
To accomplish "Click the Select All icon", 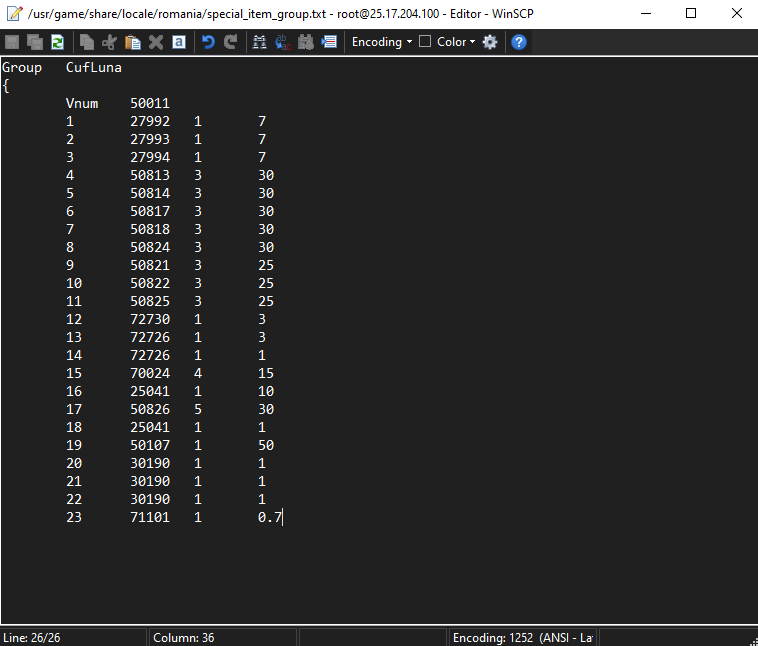I will pyautogui.click(x=179, y=42).
